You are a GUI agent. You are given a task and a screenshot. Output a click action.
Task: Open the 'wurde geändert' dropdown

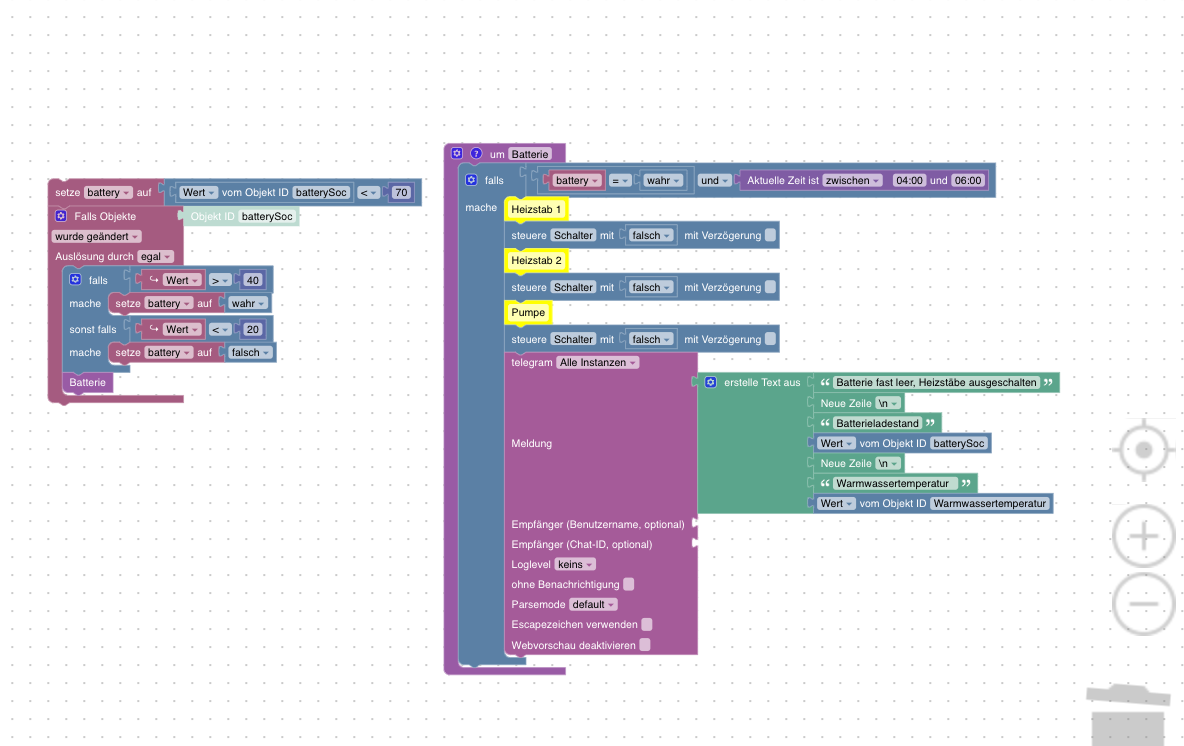tap(97, 236)
